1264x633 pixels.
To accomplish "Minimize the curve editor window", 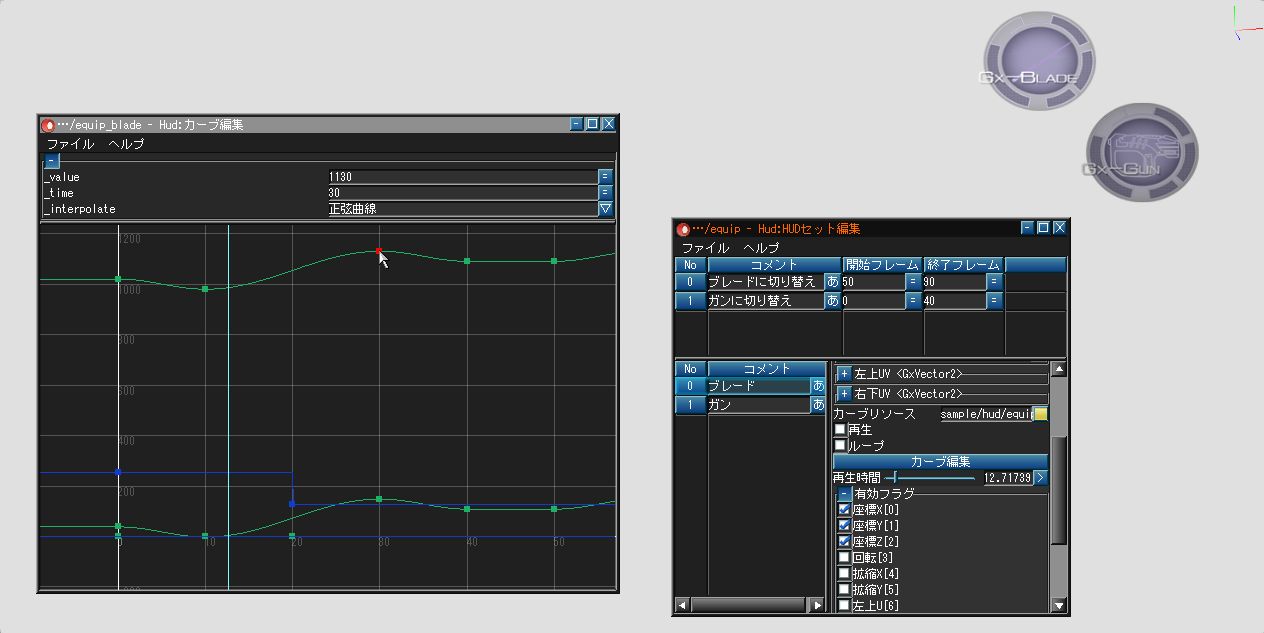I will (576, 124).
